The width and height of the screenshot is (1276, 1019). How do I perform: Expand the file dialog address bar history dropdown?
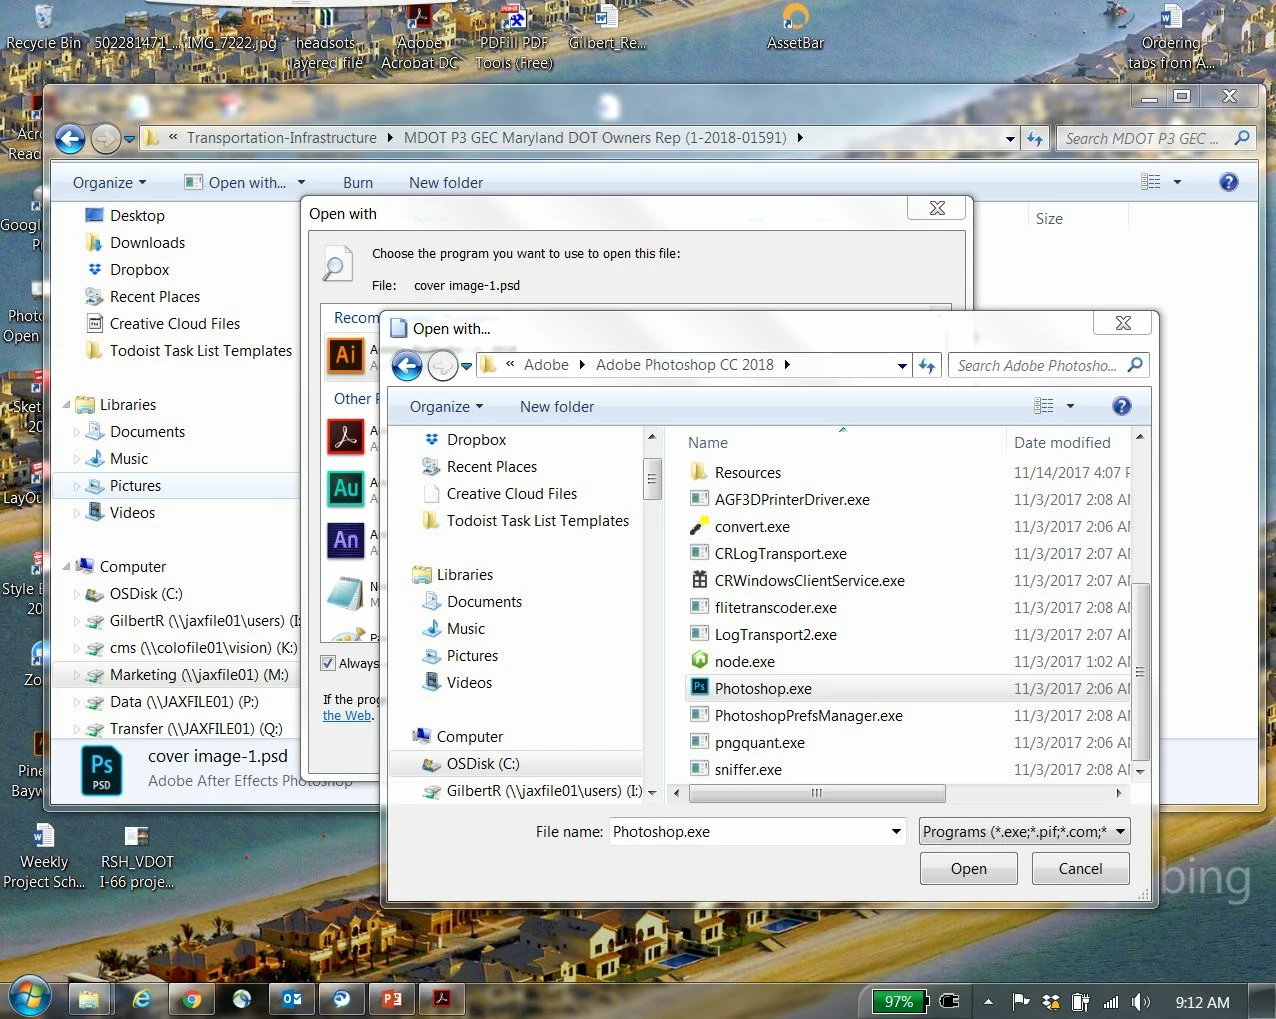pyautogui.click(x=902, y=366)
